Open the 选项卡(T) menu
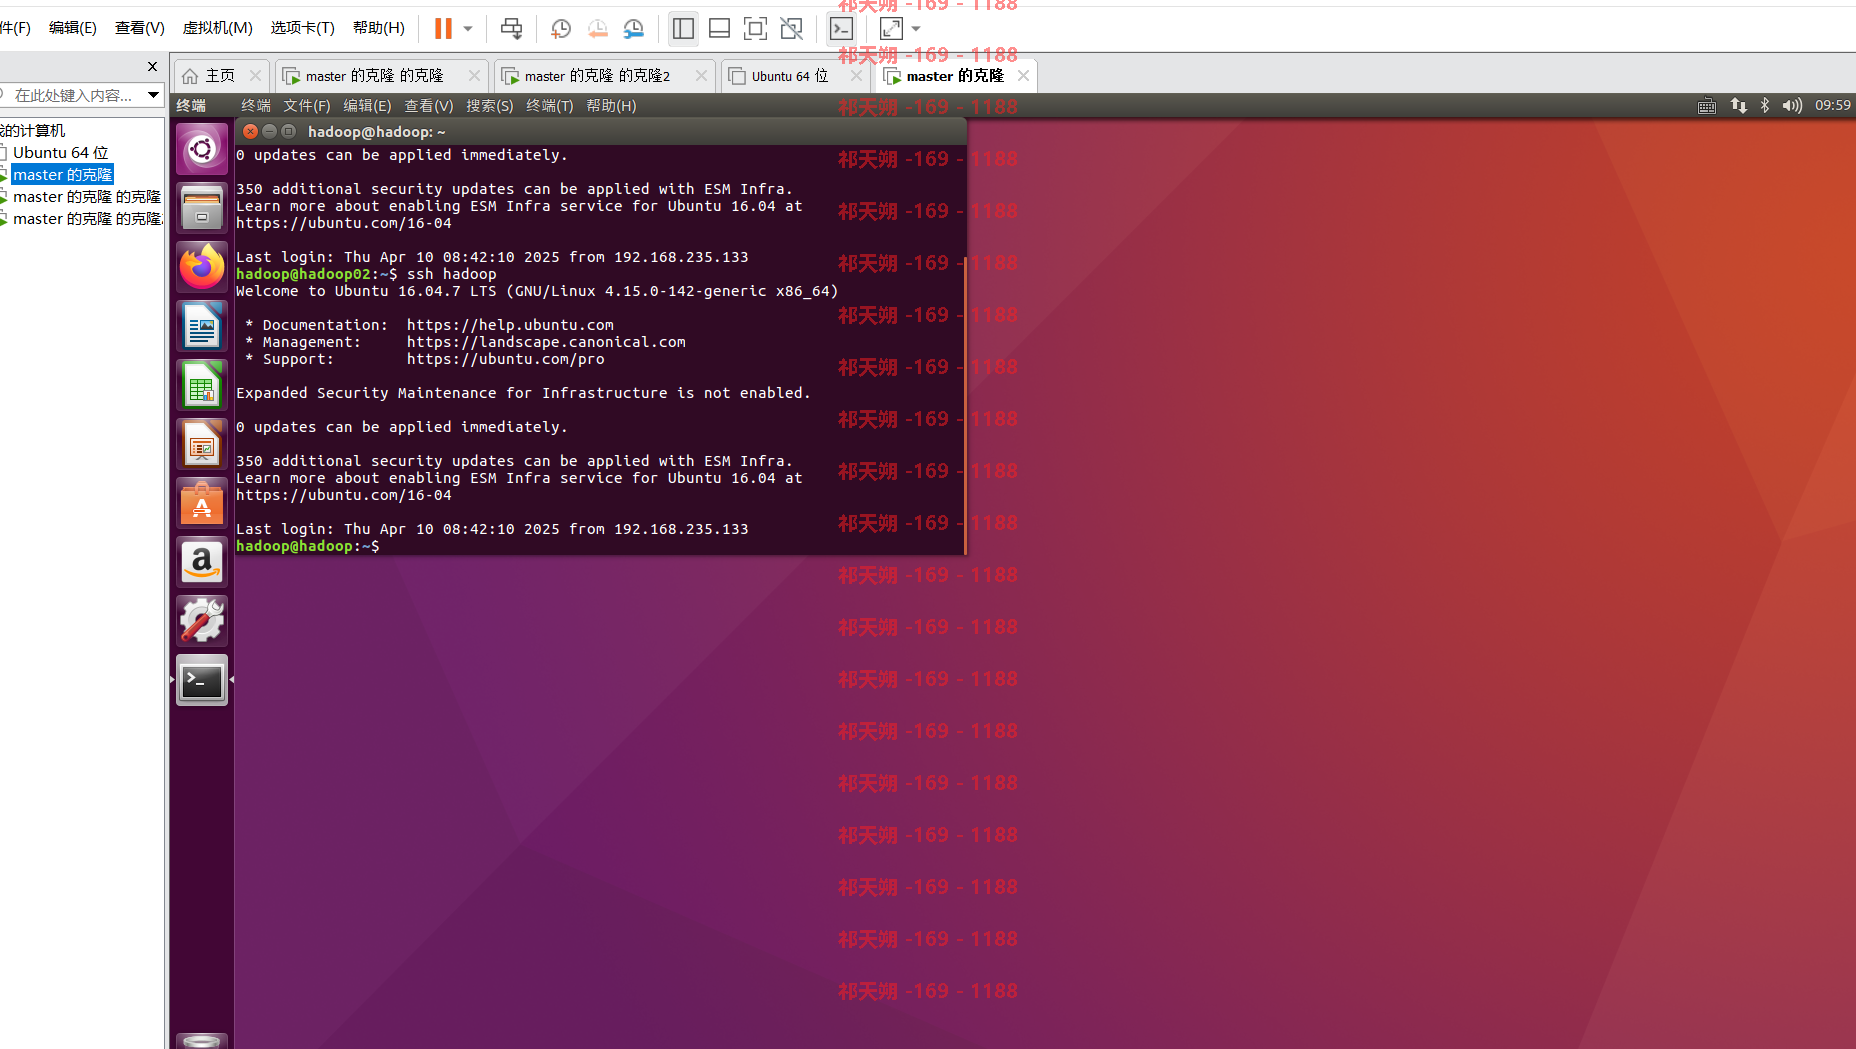 (x=302, y=27)
